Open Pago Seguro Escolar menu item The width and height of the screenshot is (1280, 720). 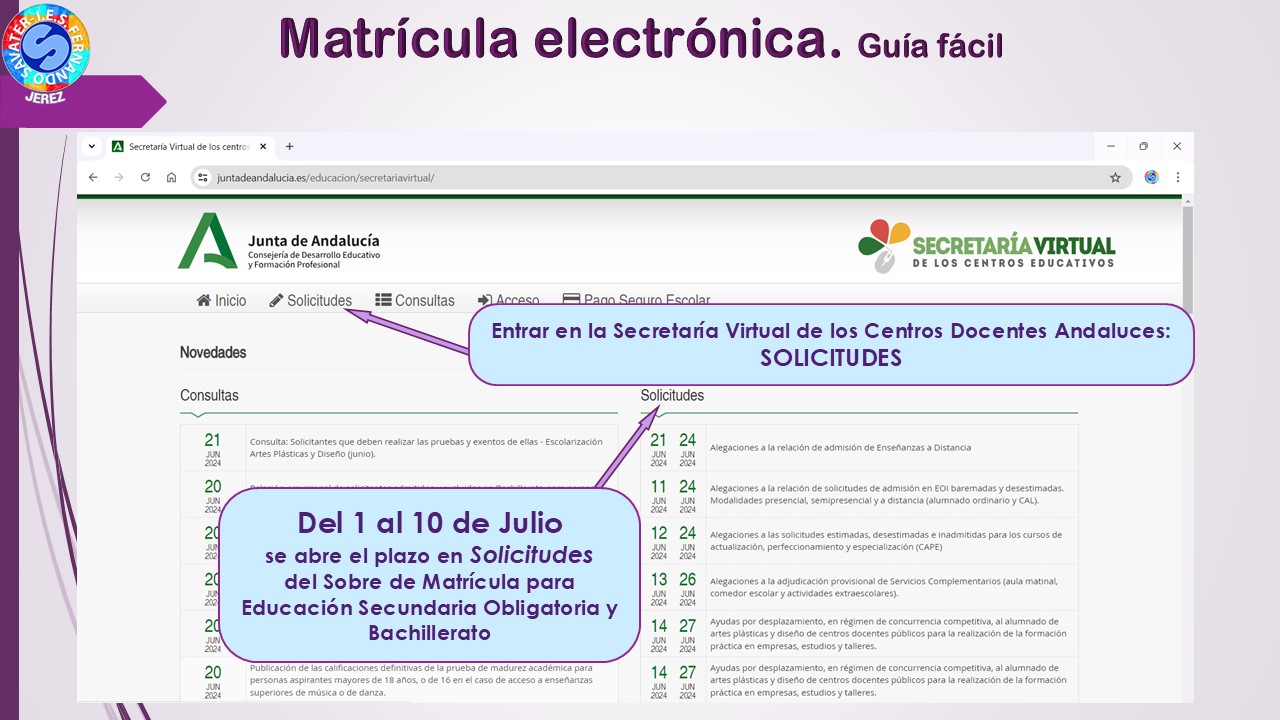coord(637,300)
